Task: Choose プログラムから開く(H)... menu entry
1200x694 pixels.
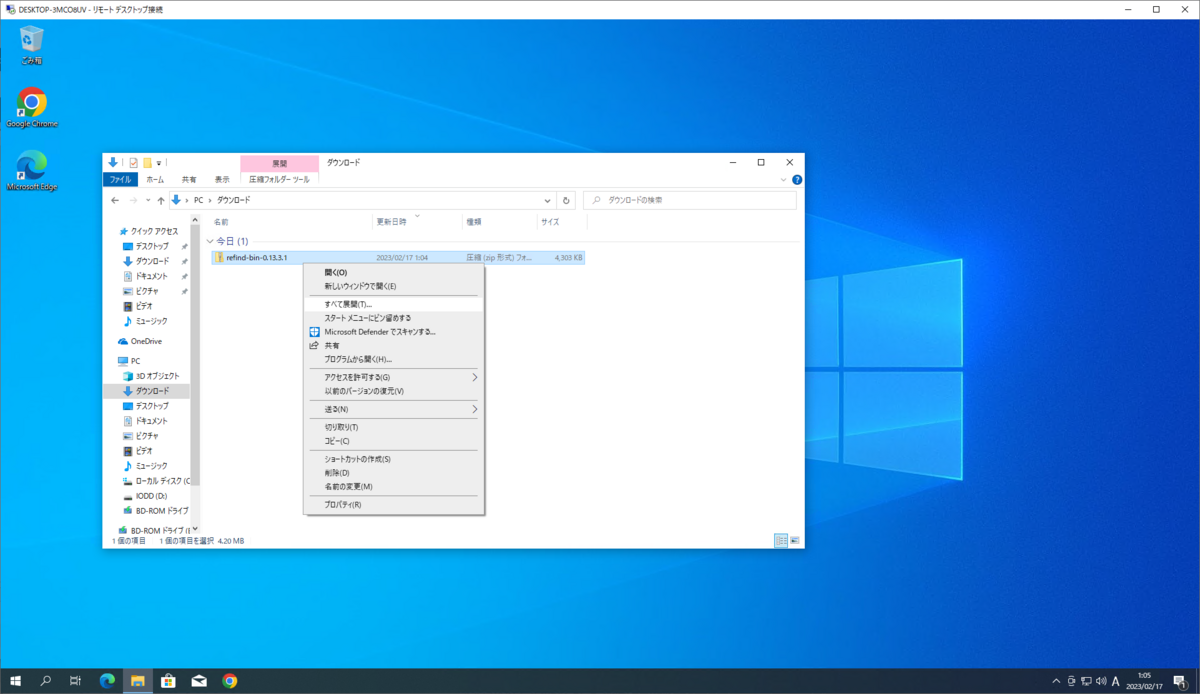Action: (x=394, y=359)
